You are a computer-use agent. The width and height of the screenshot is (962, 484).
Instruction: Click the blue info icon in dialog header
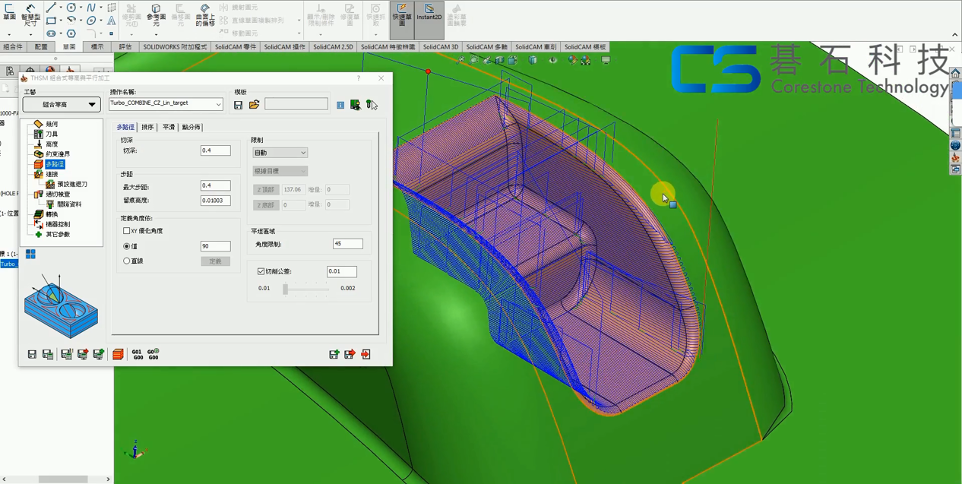(340, 105)
